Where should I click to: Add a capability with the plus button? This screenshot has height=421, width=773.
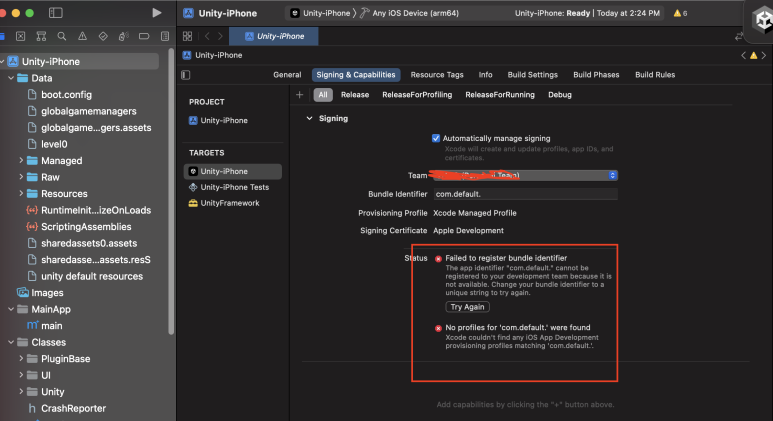point(299,95)
